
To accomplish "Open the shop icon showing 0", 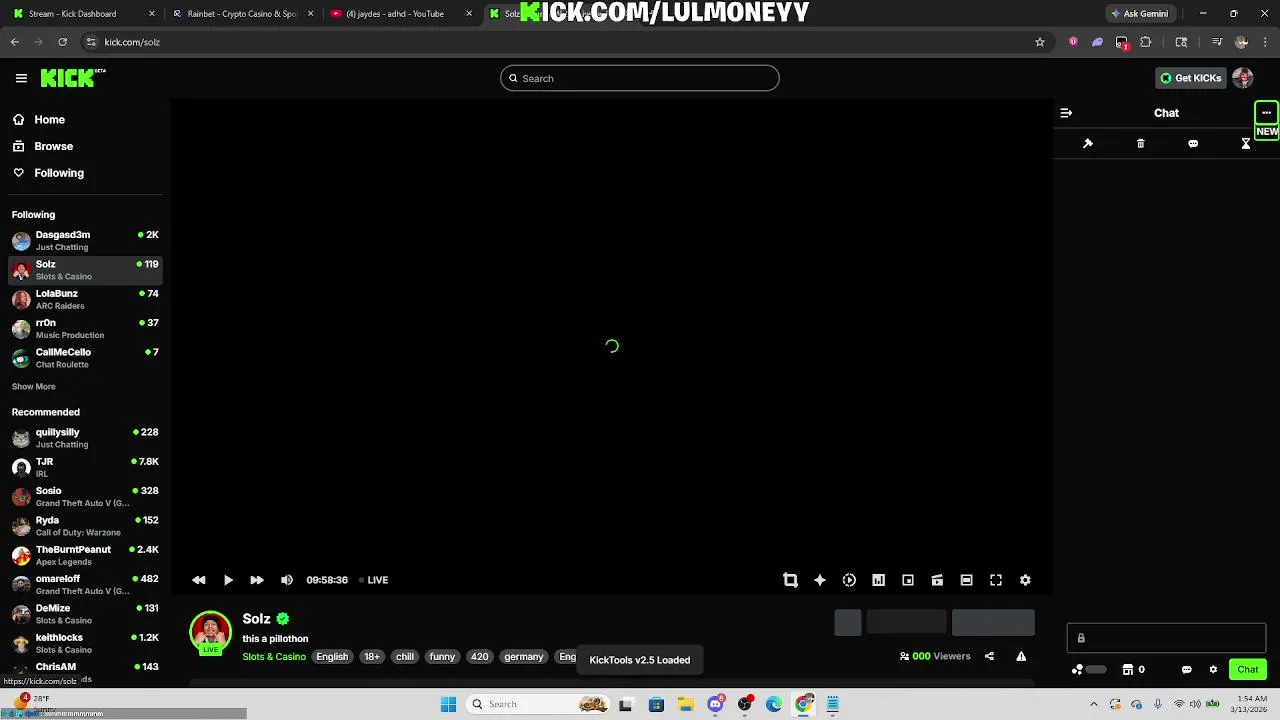I will tap(1133, 670).
